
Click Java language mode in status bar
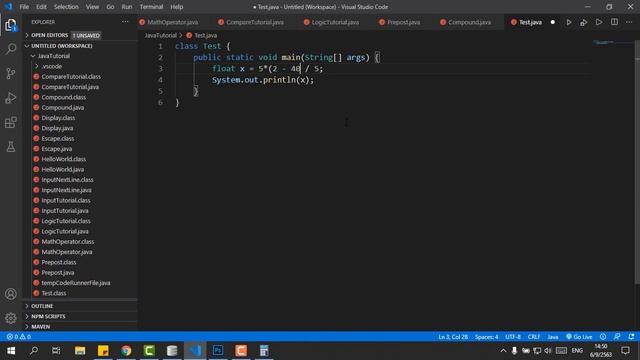(553, 337)
